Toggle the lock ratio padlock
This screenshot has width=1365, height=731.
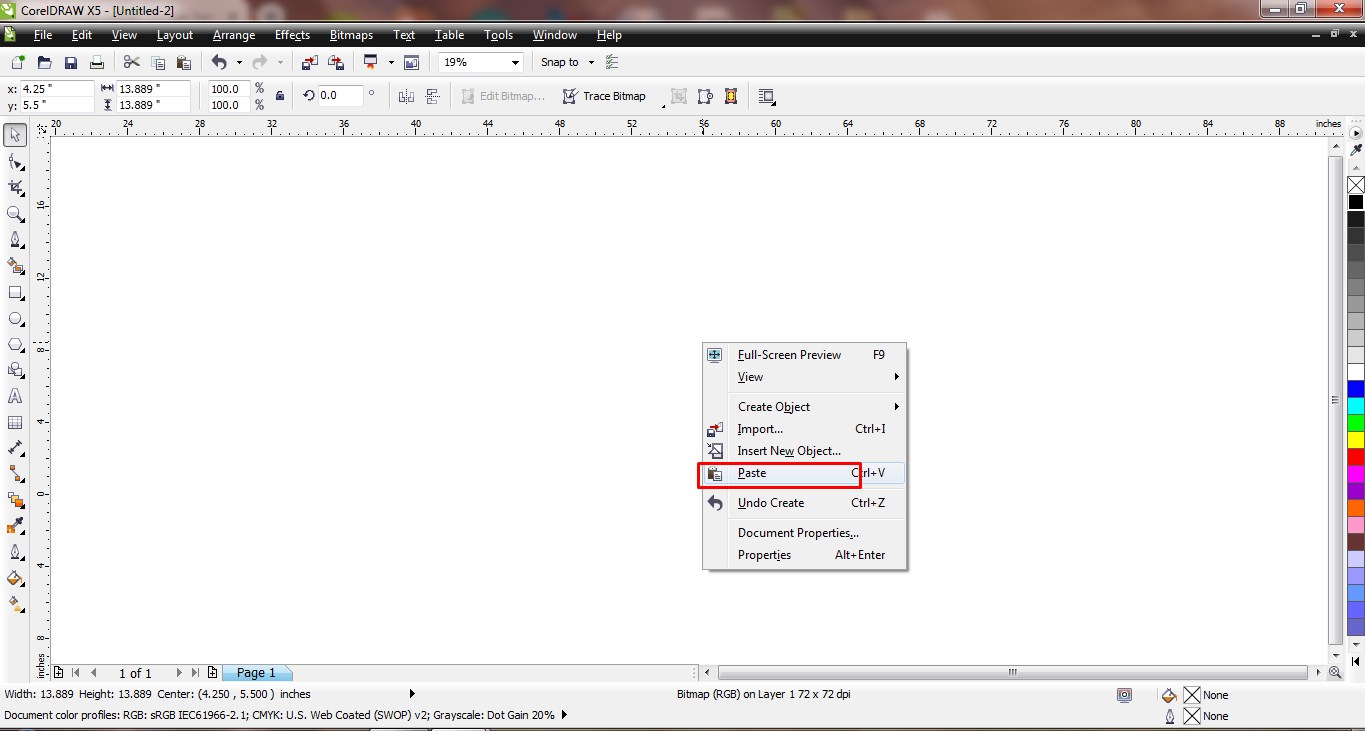[280, 96]
